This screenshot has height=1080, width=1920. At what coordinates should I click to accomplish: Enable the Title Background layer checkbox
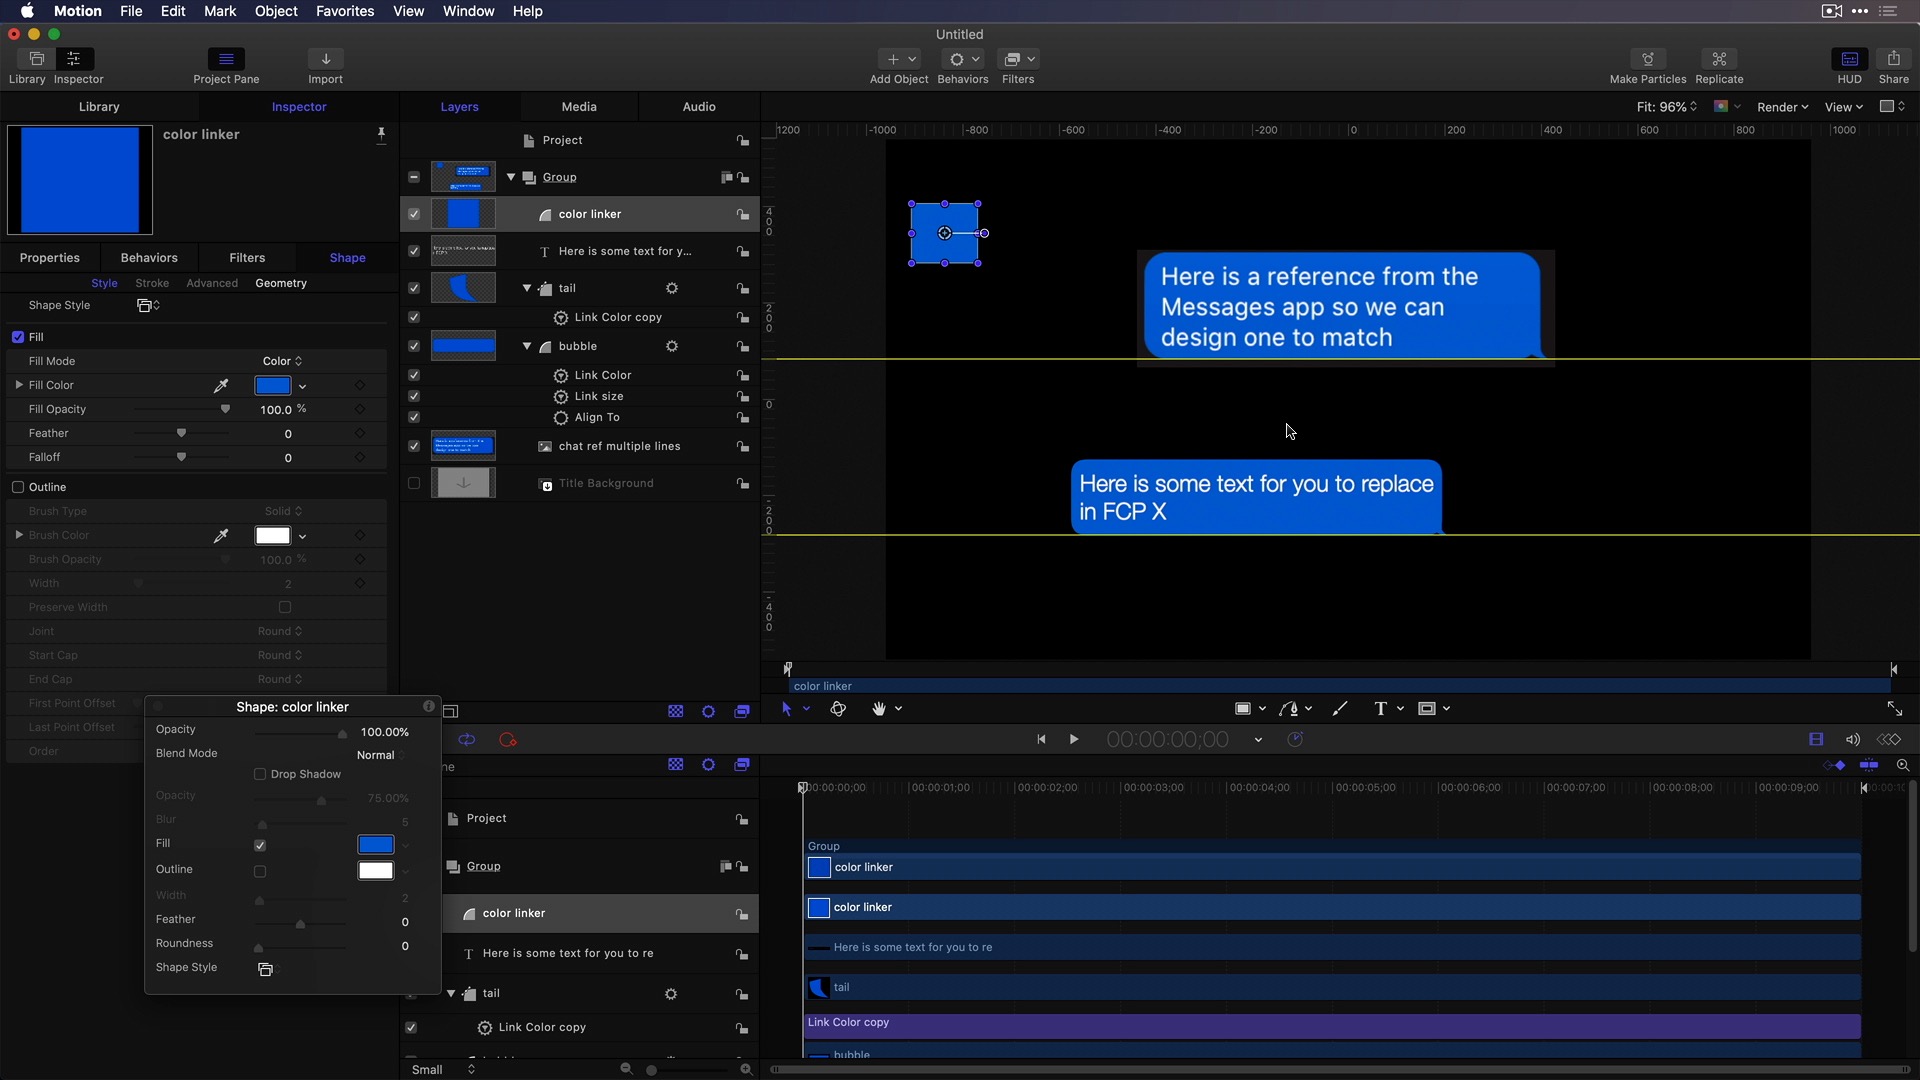(x=414, y=483)
